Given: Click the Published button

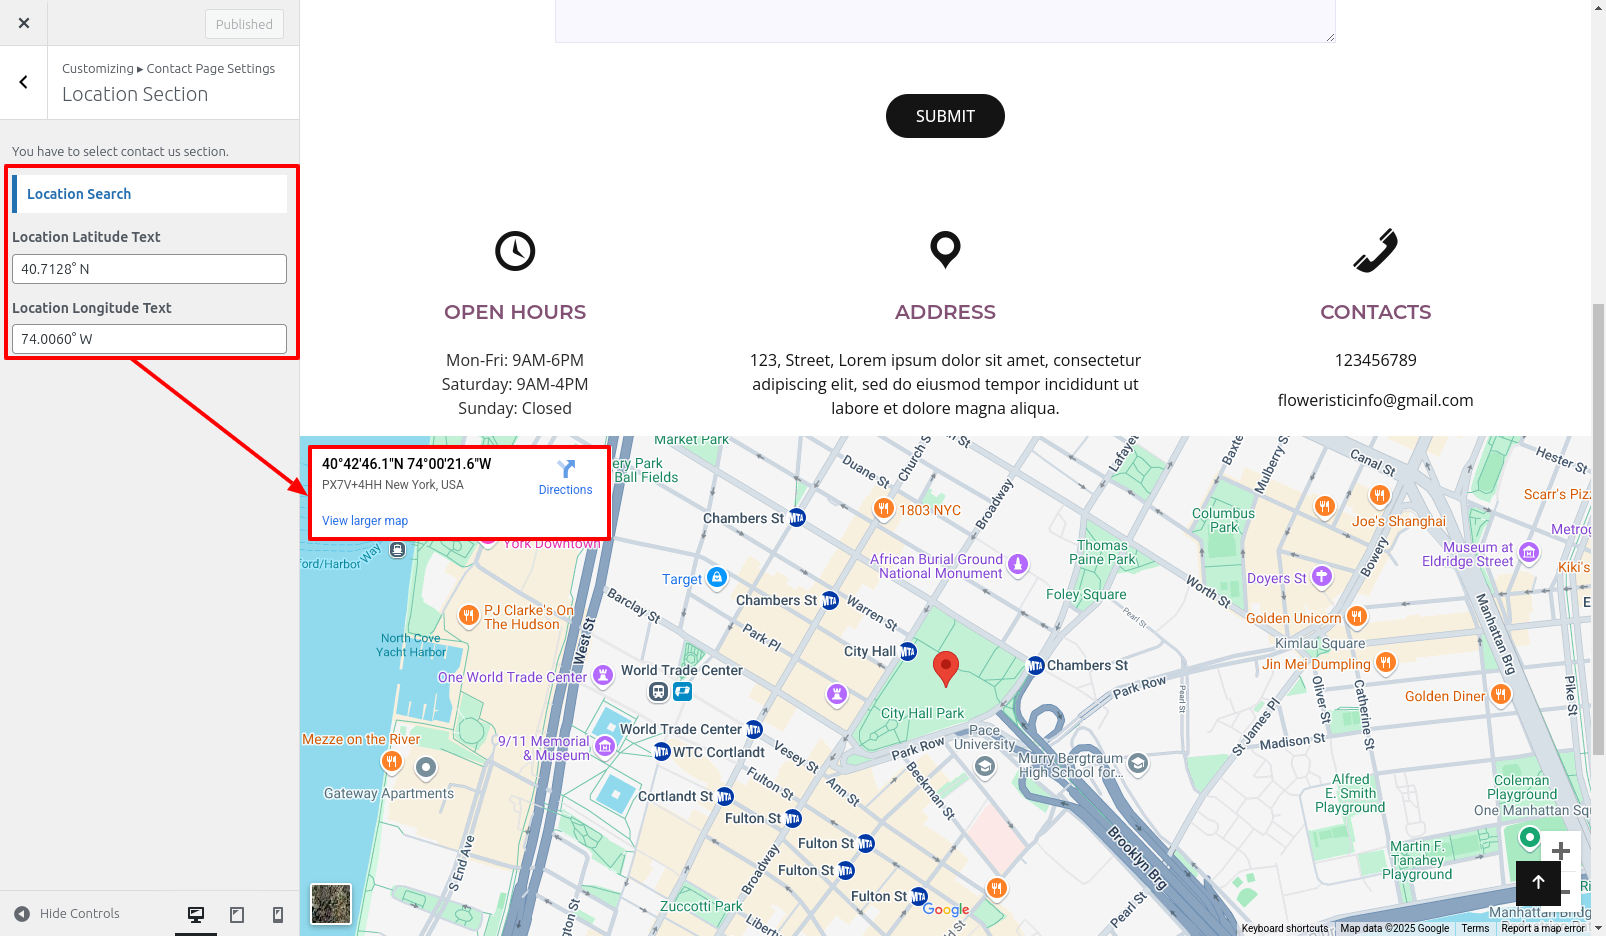Looking at the screenshot, I should click(244, 24).
